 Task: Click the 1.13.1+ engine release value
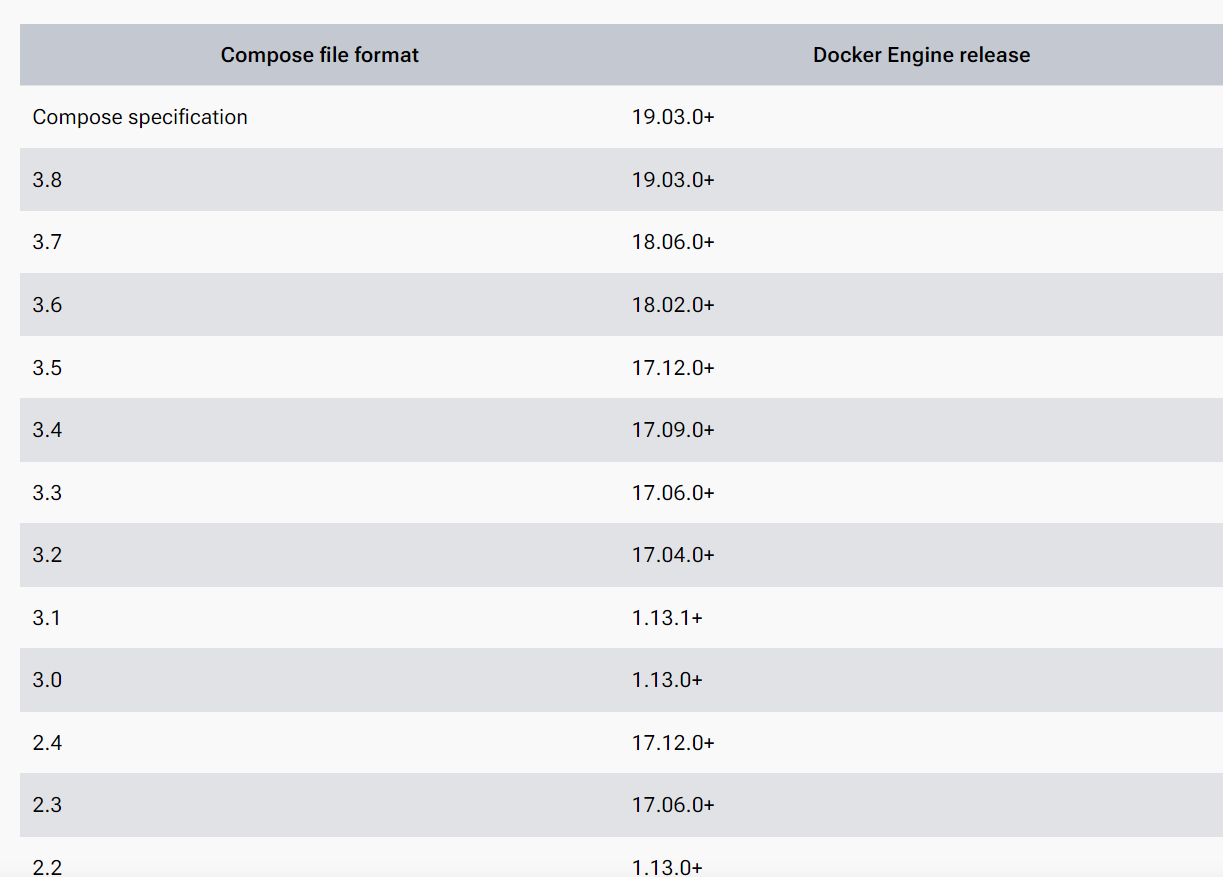pos(667,617)
